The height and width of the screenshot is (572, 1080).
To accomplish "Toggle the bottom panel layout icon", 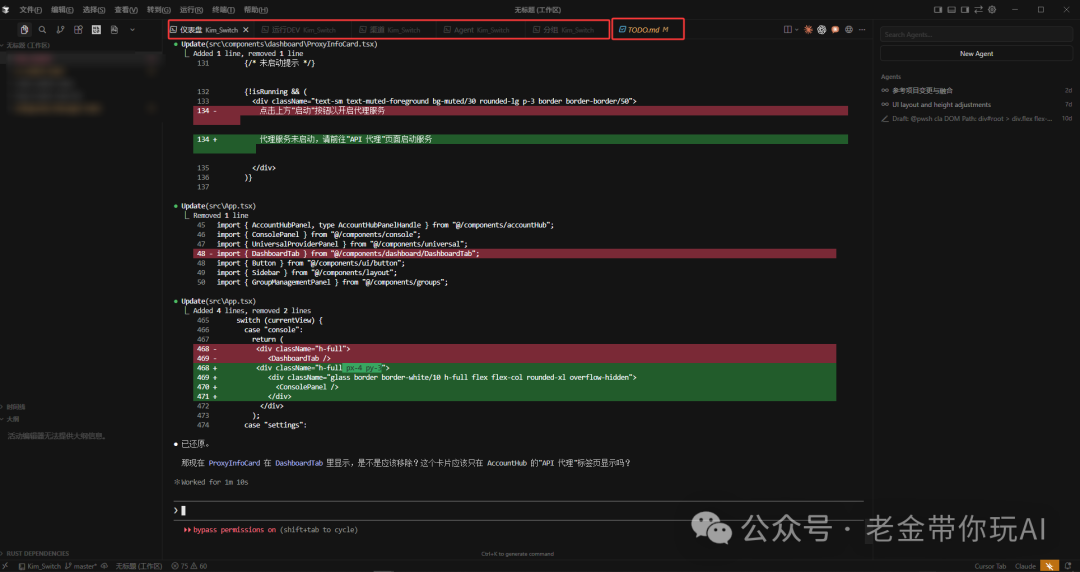I will point(951,10).
